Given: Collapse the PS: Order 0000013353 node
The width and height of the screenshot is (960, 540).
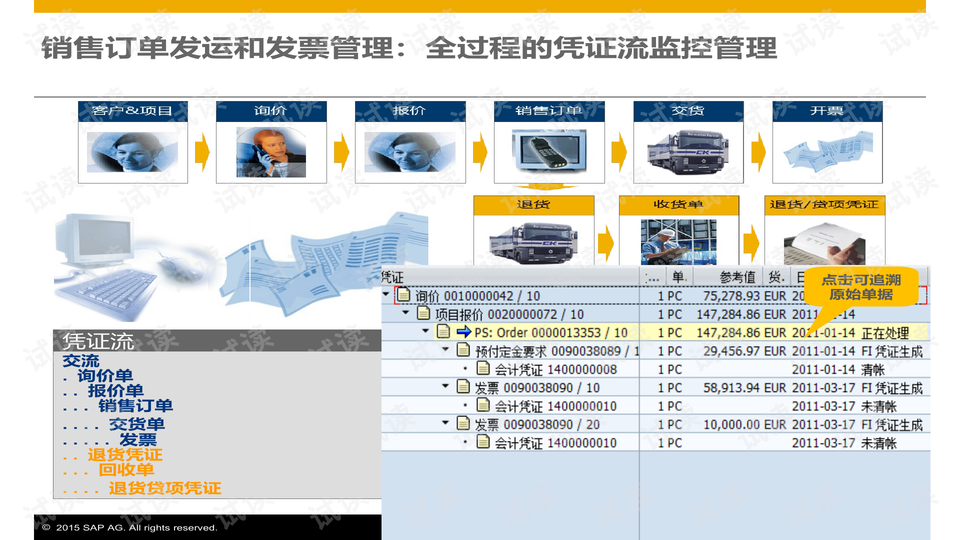Looking at the screenshot, I should point(425,332).
